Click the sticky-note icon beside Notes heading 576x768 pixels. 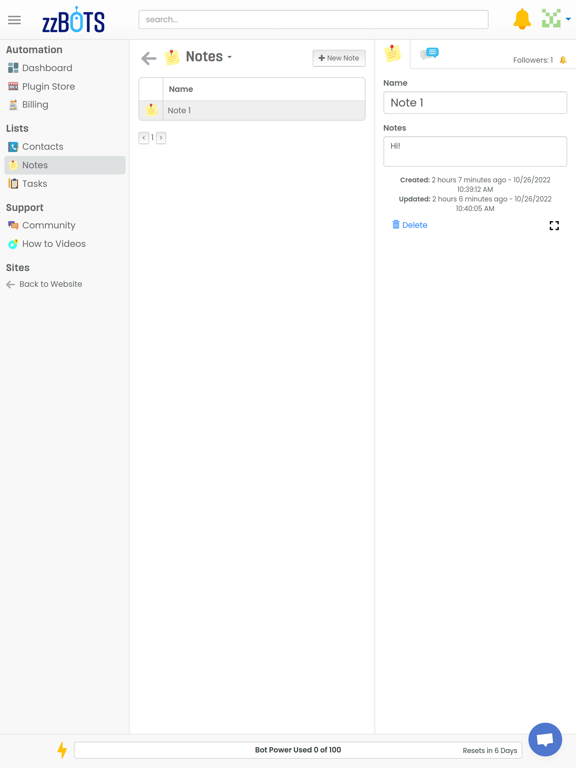coord(171,57)
